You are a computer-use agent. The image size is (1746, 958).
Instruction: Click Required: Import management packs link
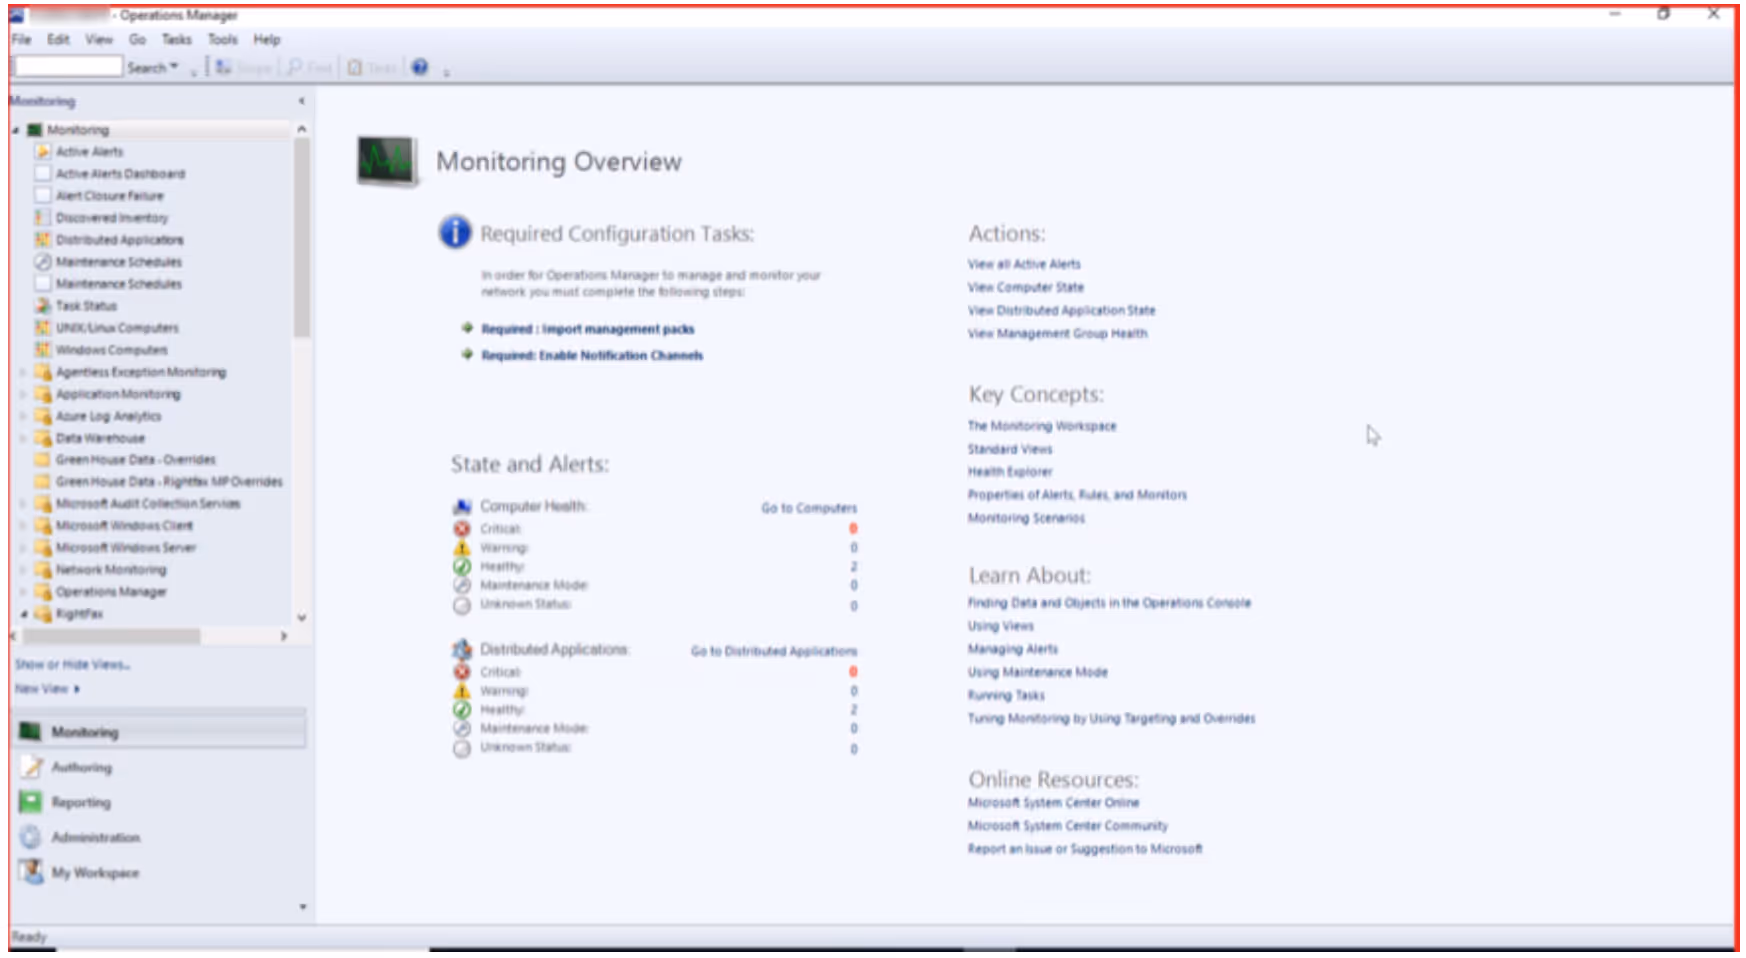[588, 329]
